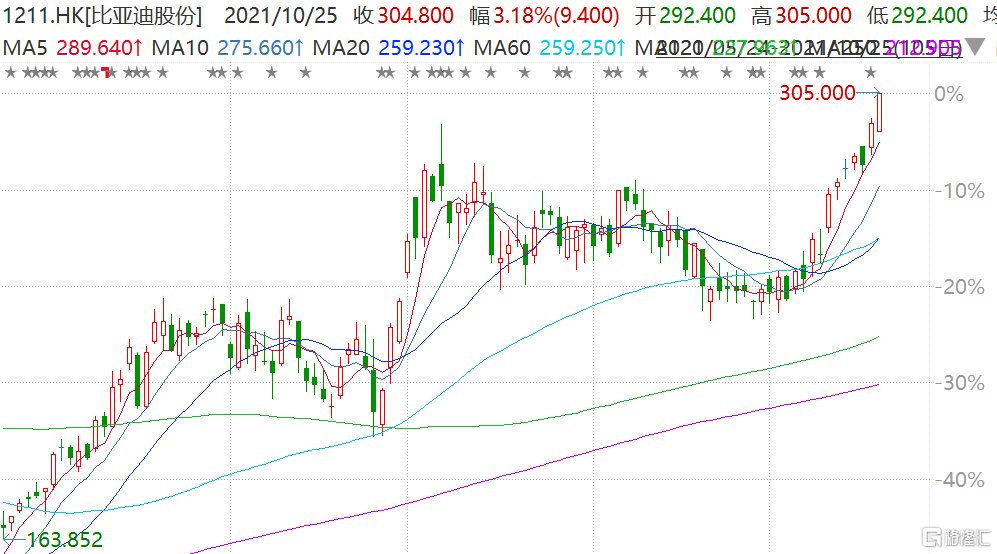Click the -40% axis label
The image size is (997, 554).
[x=959, y=480]
